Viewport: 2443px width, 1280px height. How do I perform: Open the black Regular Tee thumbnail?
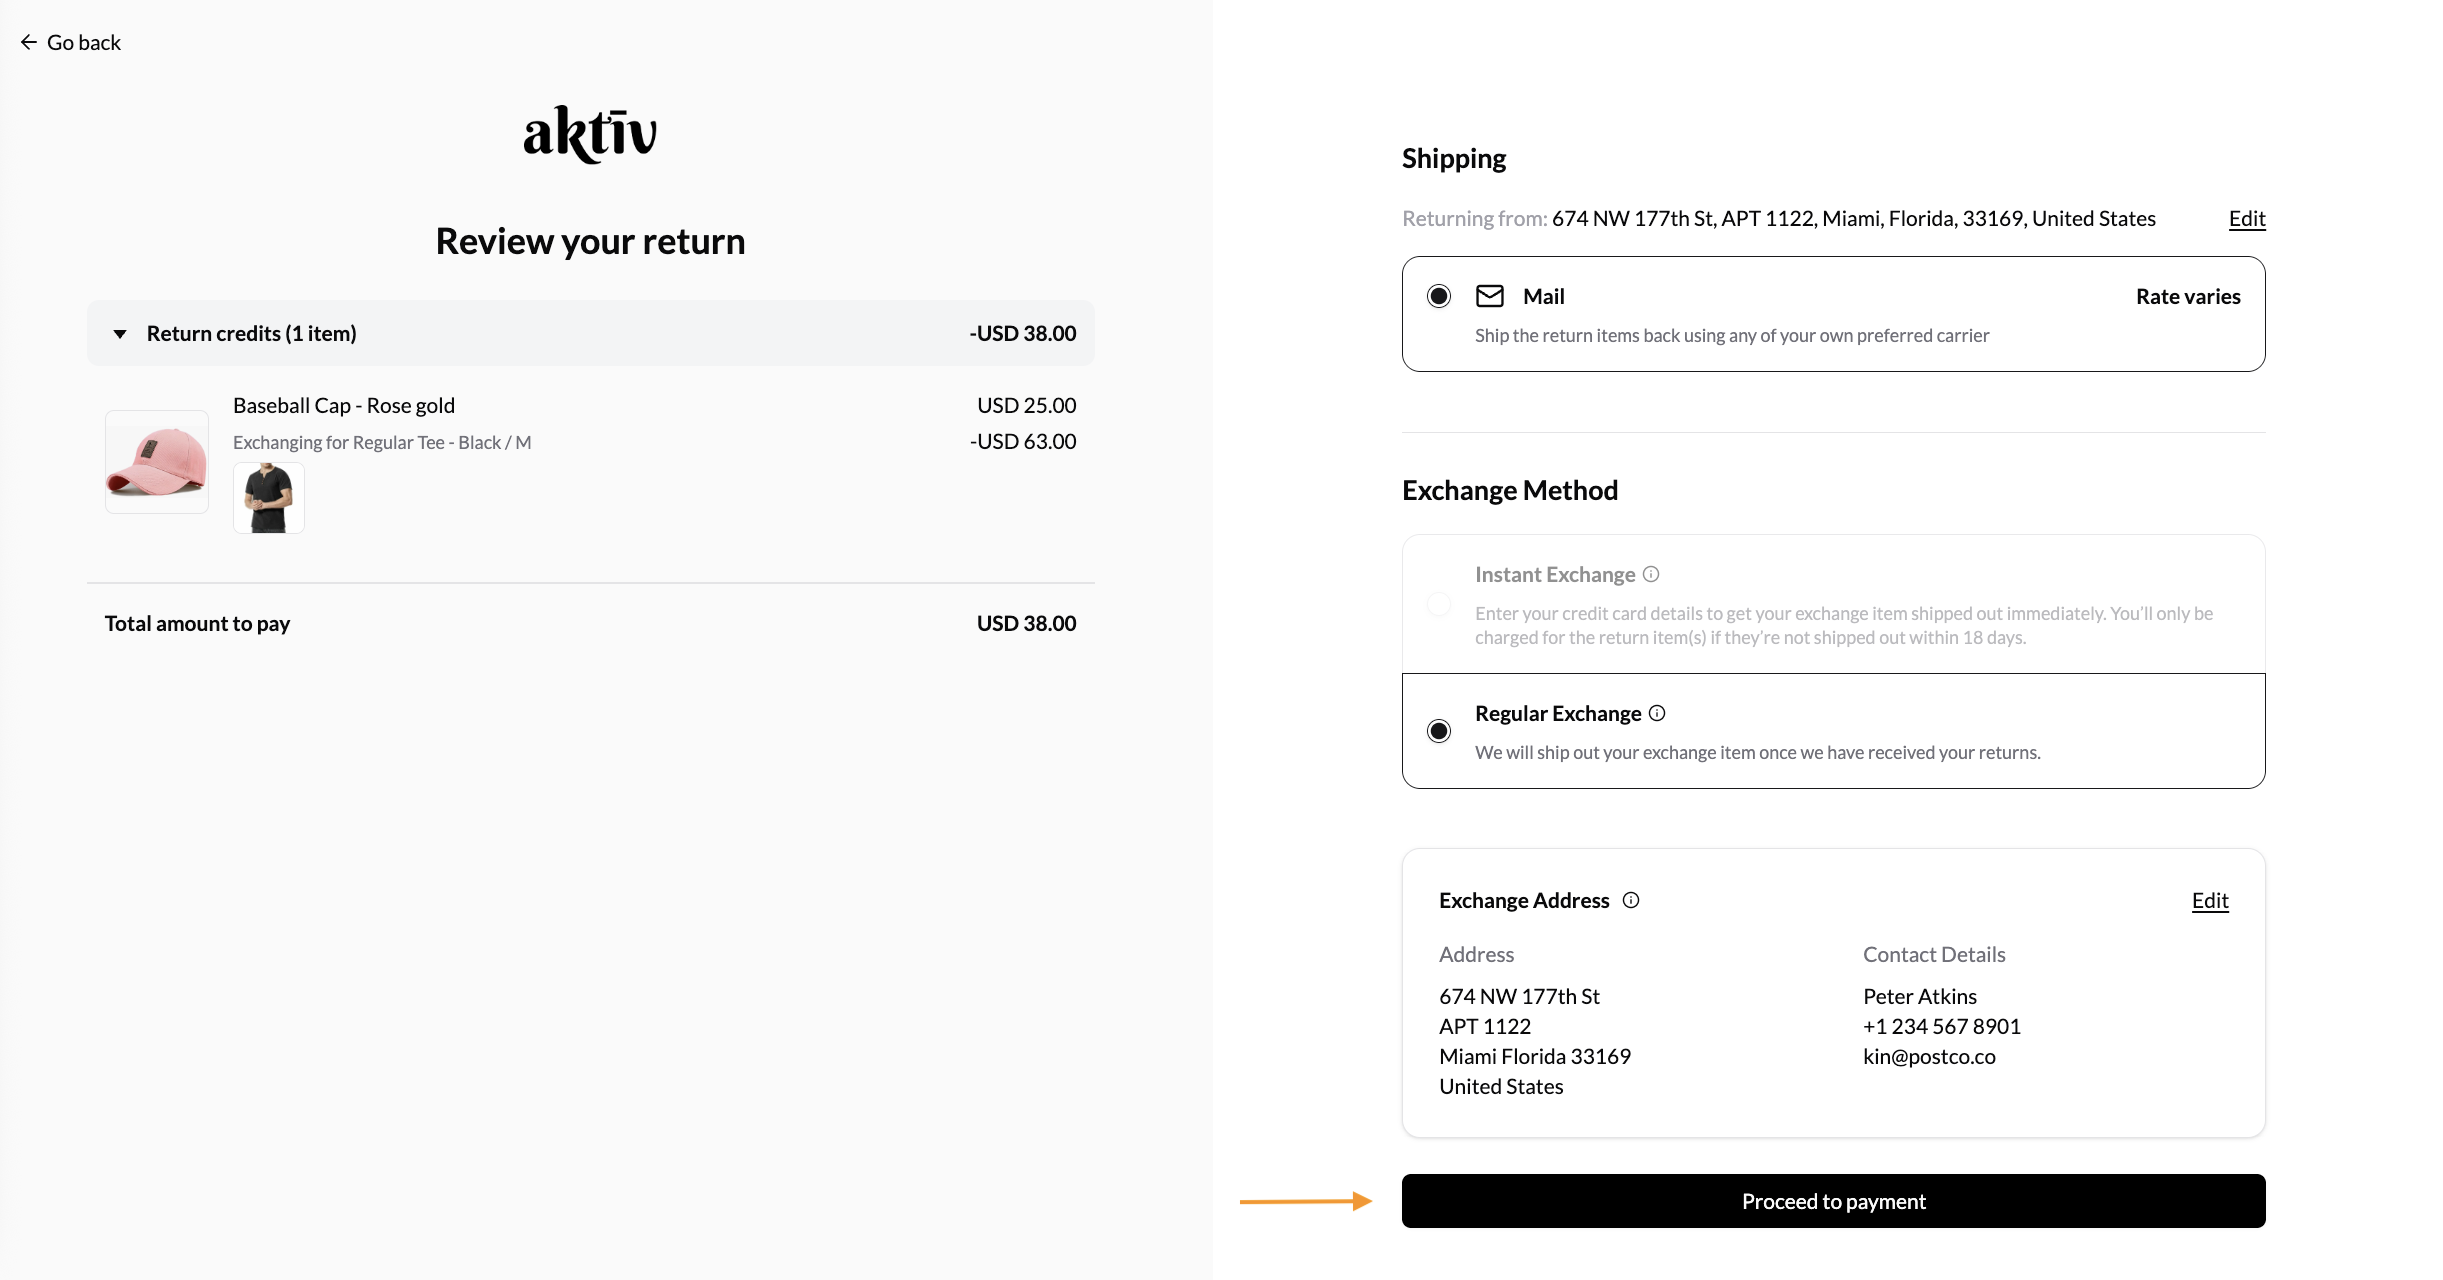point(269,498)
